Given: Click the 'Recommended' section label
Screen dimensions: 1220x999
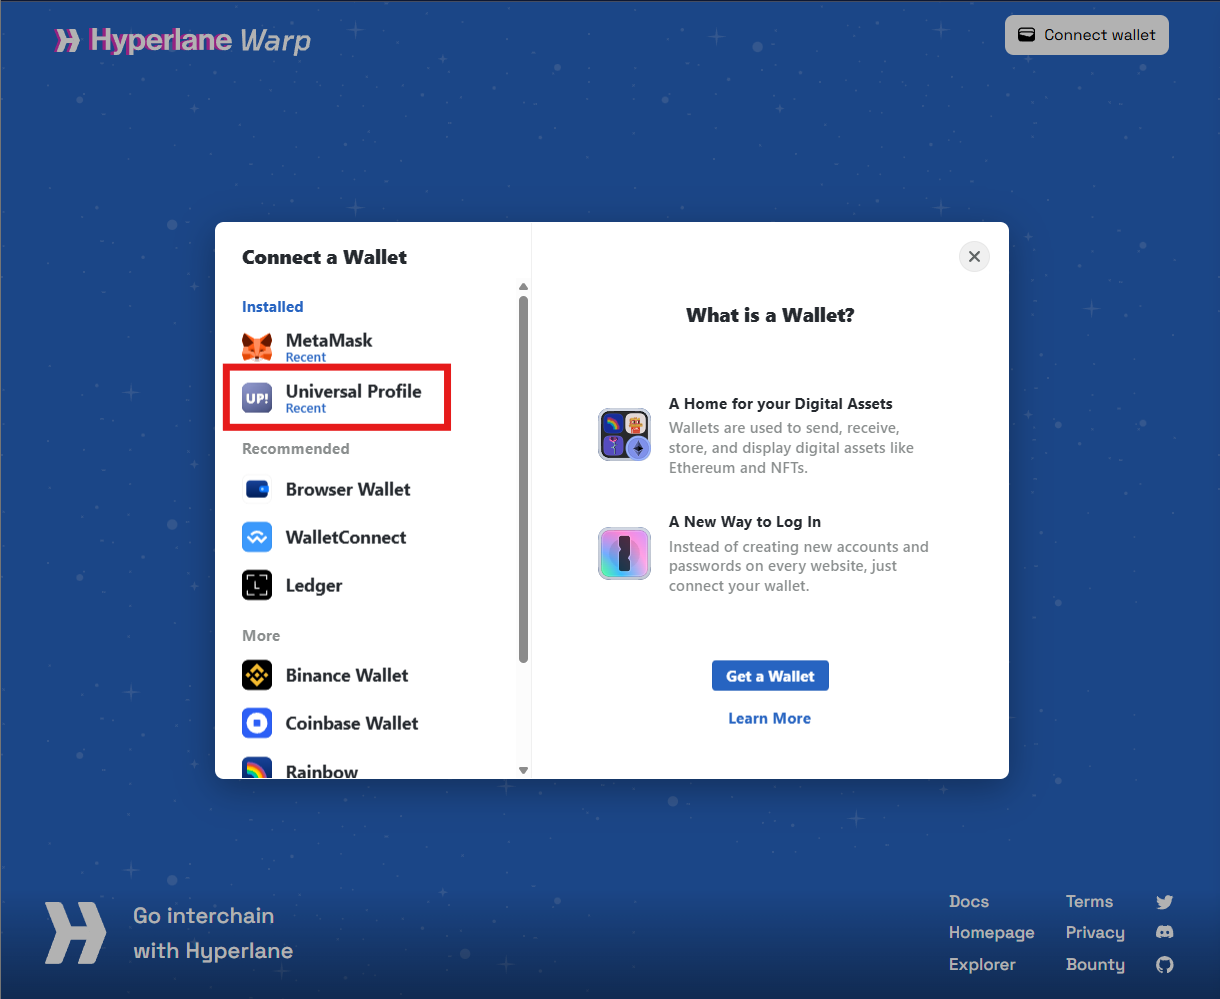Looking at the screenshot, I should point(296,449).
